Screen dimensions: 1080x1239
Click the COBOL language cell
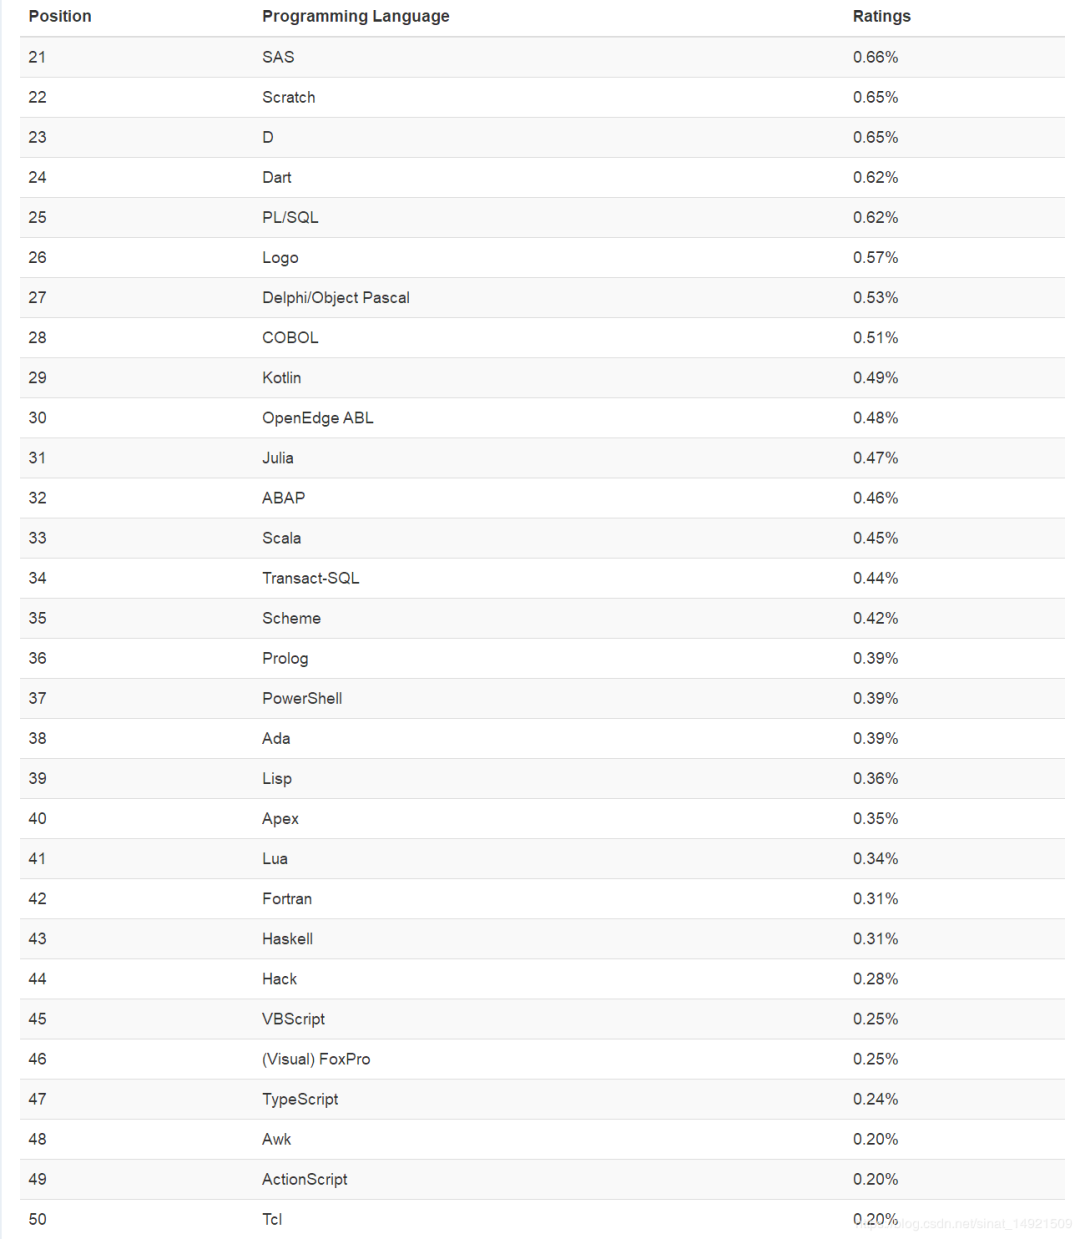click(x=290, y=337)
